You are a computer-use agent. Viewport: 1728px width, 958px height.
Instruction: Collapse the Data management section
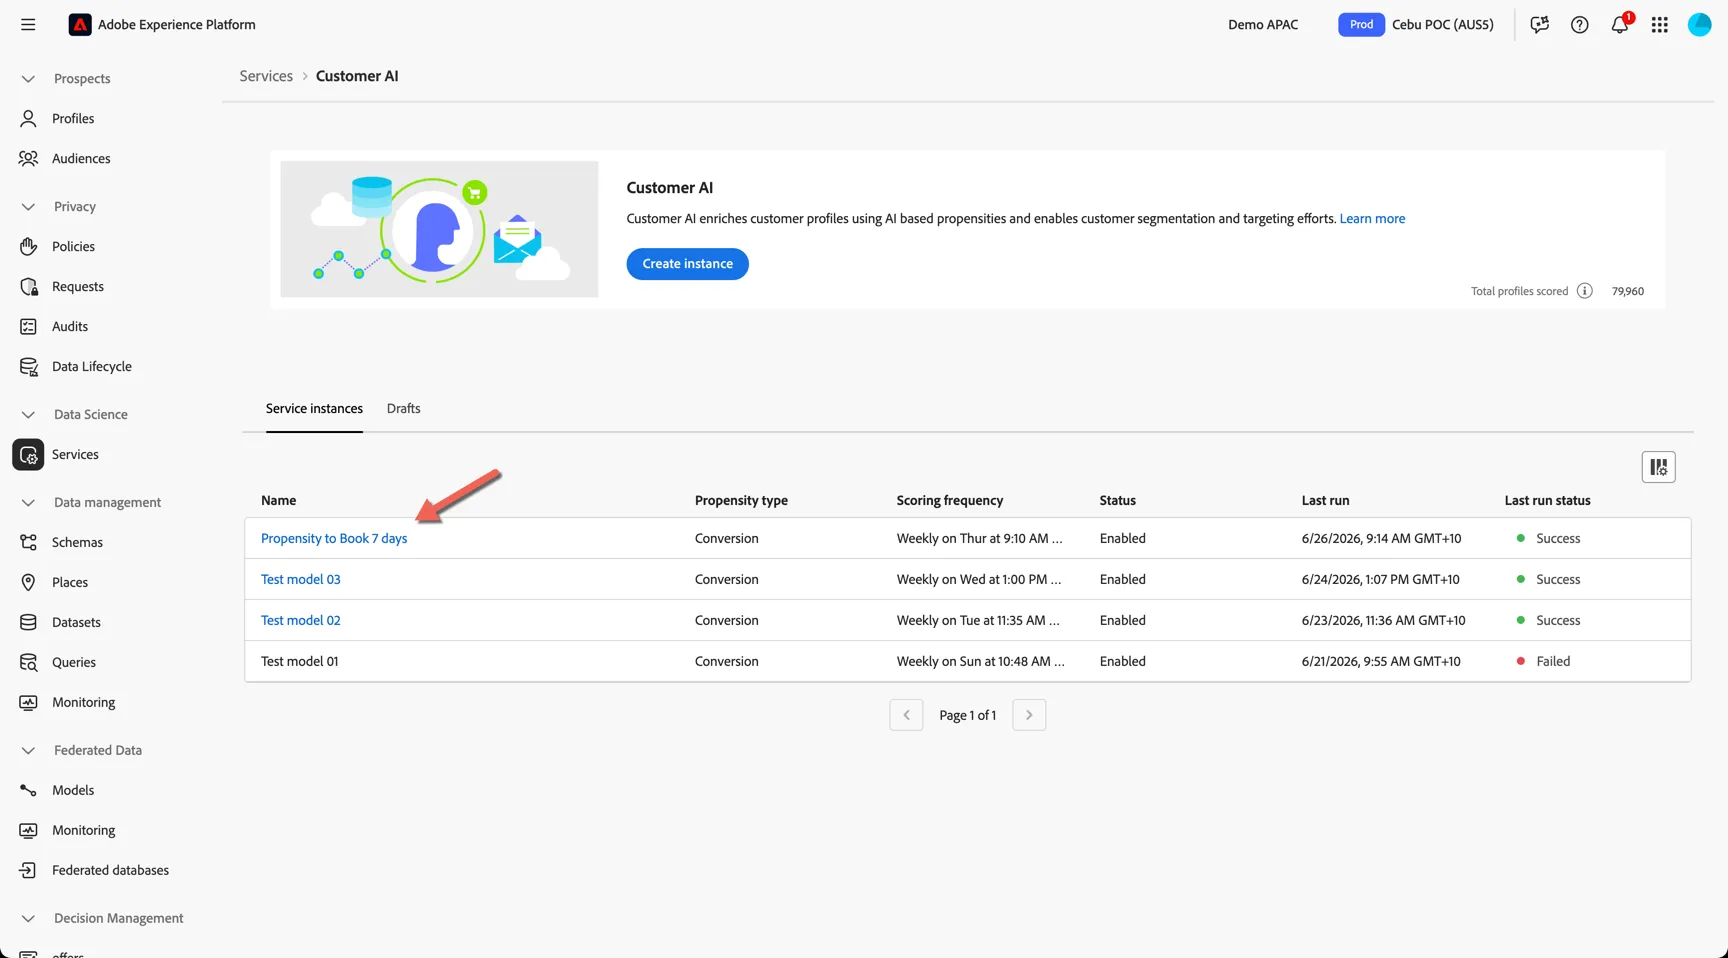pos(28,503)
